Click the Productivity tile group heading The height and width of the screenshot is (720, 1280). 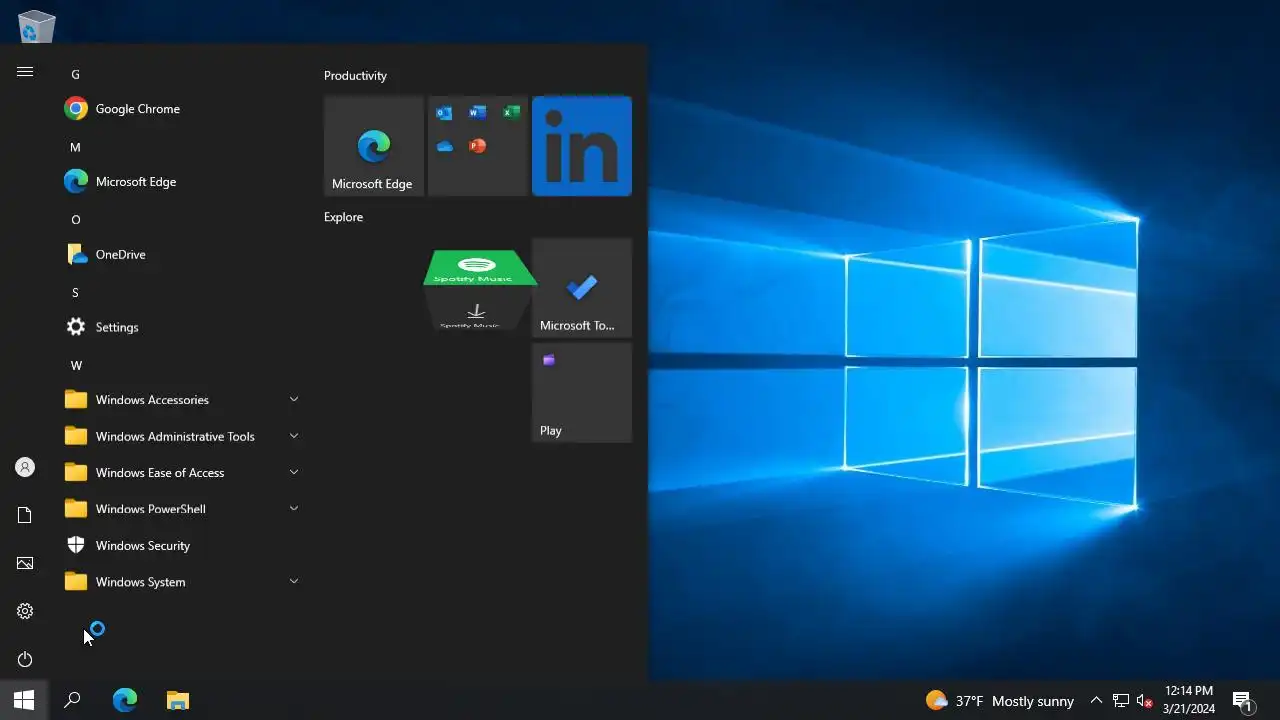[355, 75]
